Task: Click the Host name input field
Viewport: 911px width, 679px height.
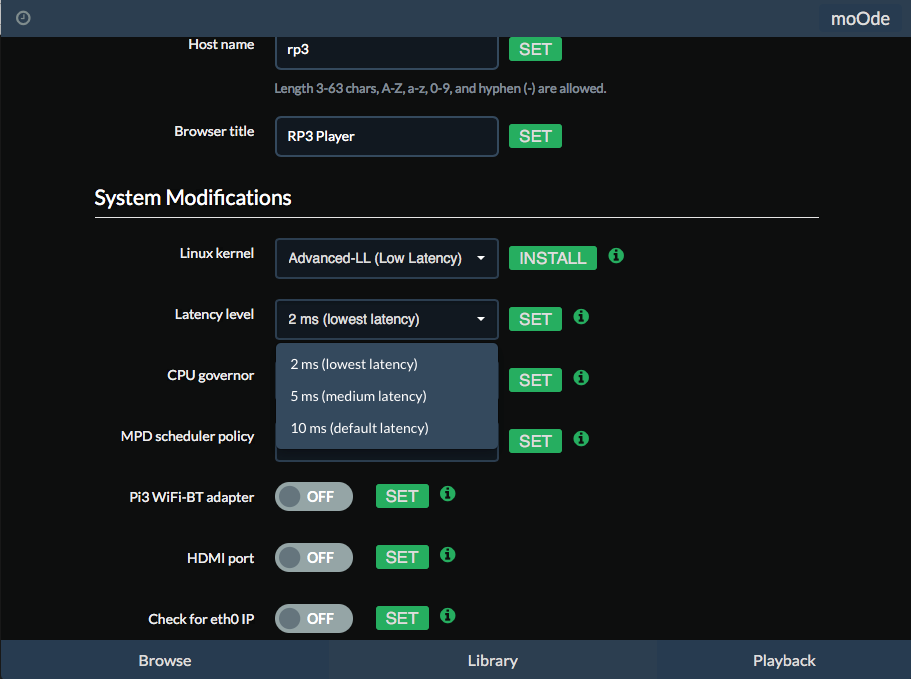Action: [386, 51]
